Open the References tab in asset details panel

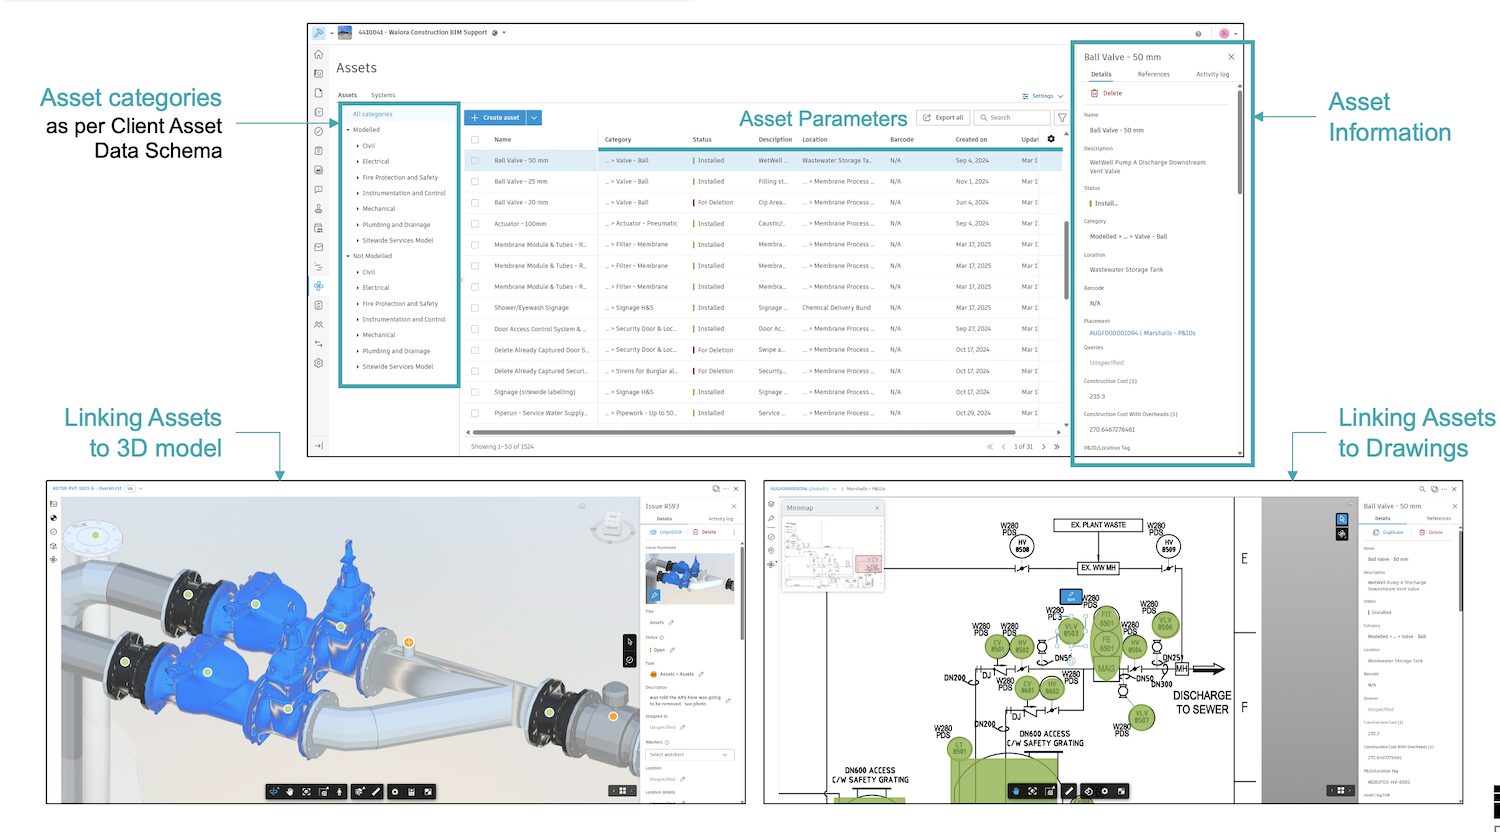[x=1153, y=74]
